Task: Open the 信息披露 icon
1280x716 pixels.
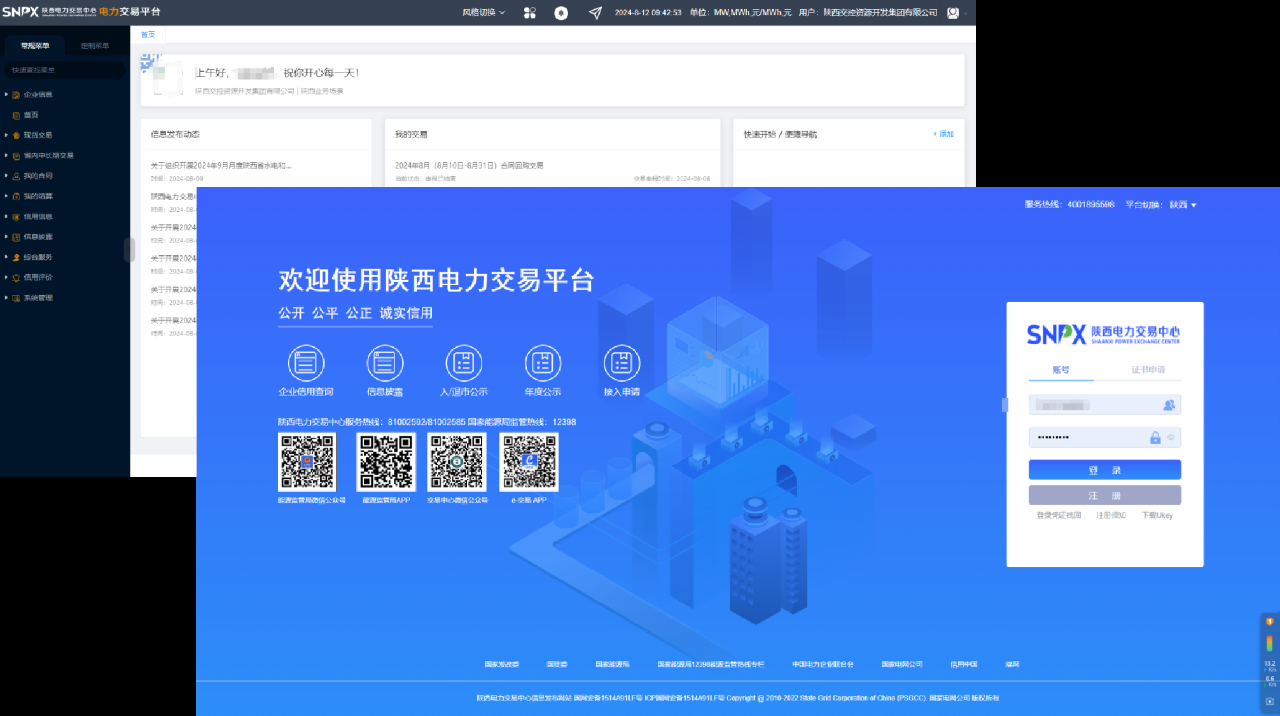Action: tap(384, 362)
